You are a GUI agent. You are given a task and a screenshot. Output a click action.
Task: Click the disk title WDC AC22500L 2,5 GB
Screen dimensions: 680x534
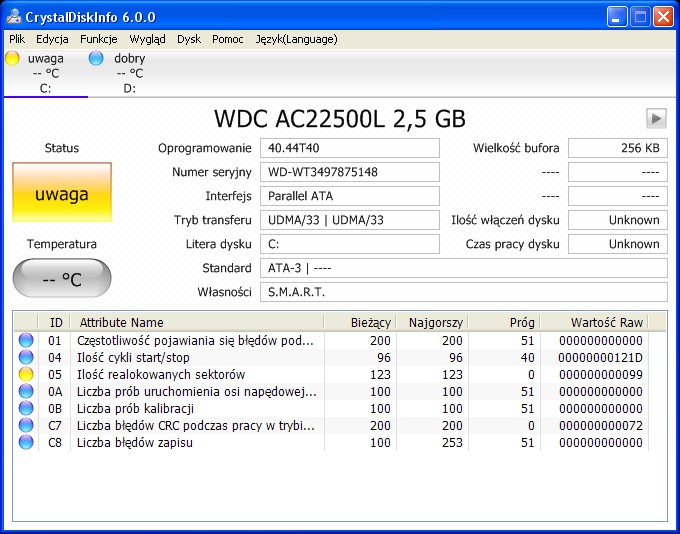pos(340,118)
